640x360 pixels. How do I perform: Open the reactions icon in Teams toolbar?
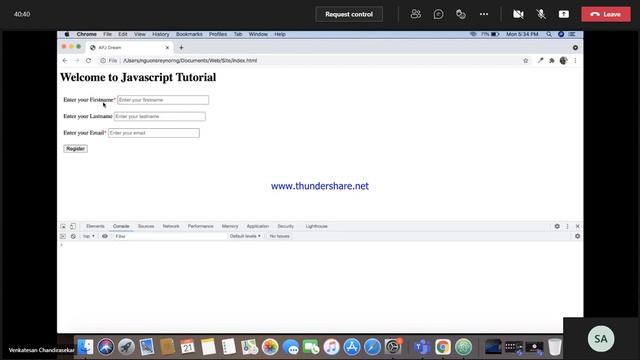pyautogui.click(x=461, y=14)
